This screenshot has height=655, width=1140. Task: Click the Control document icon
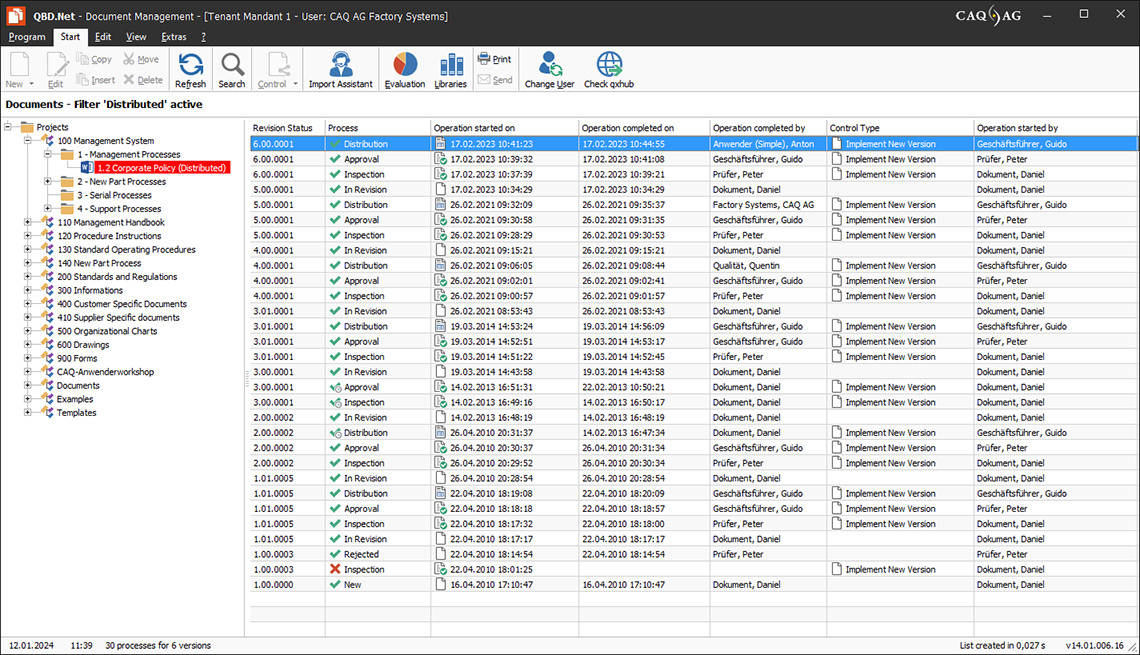coord(278,65)
